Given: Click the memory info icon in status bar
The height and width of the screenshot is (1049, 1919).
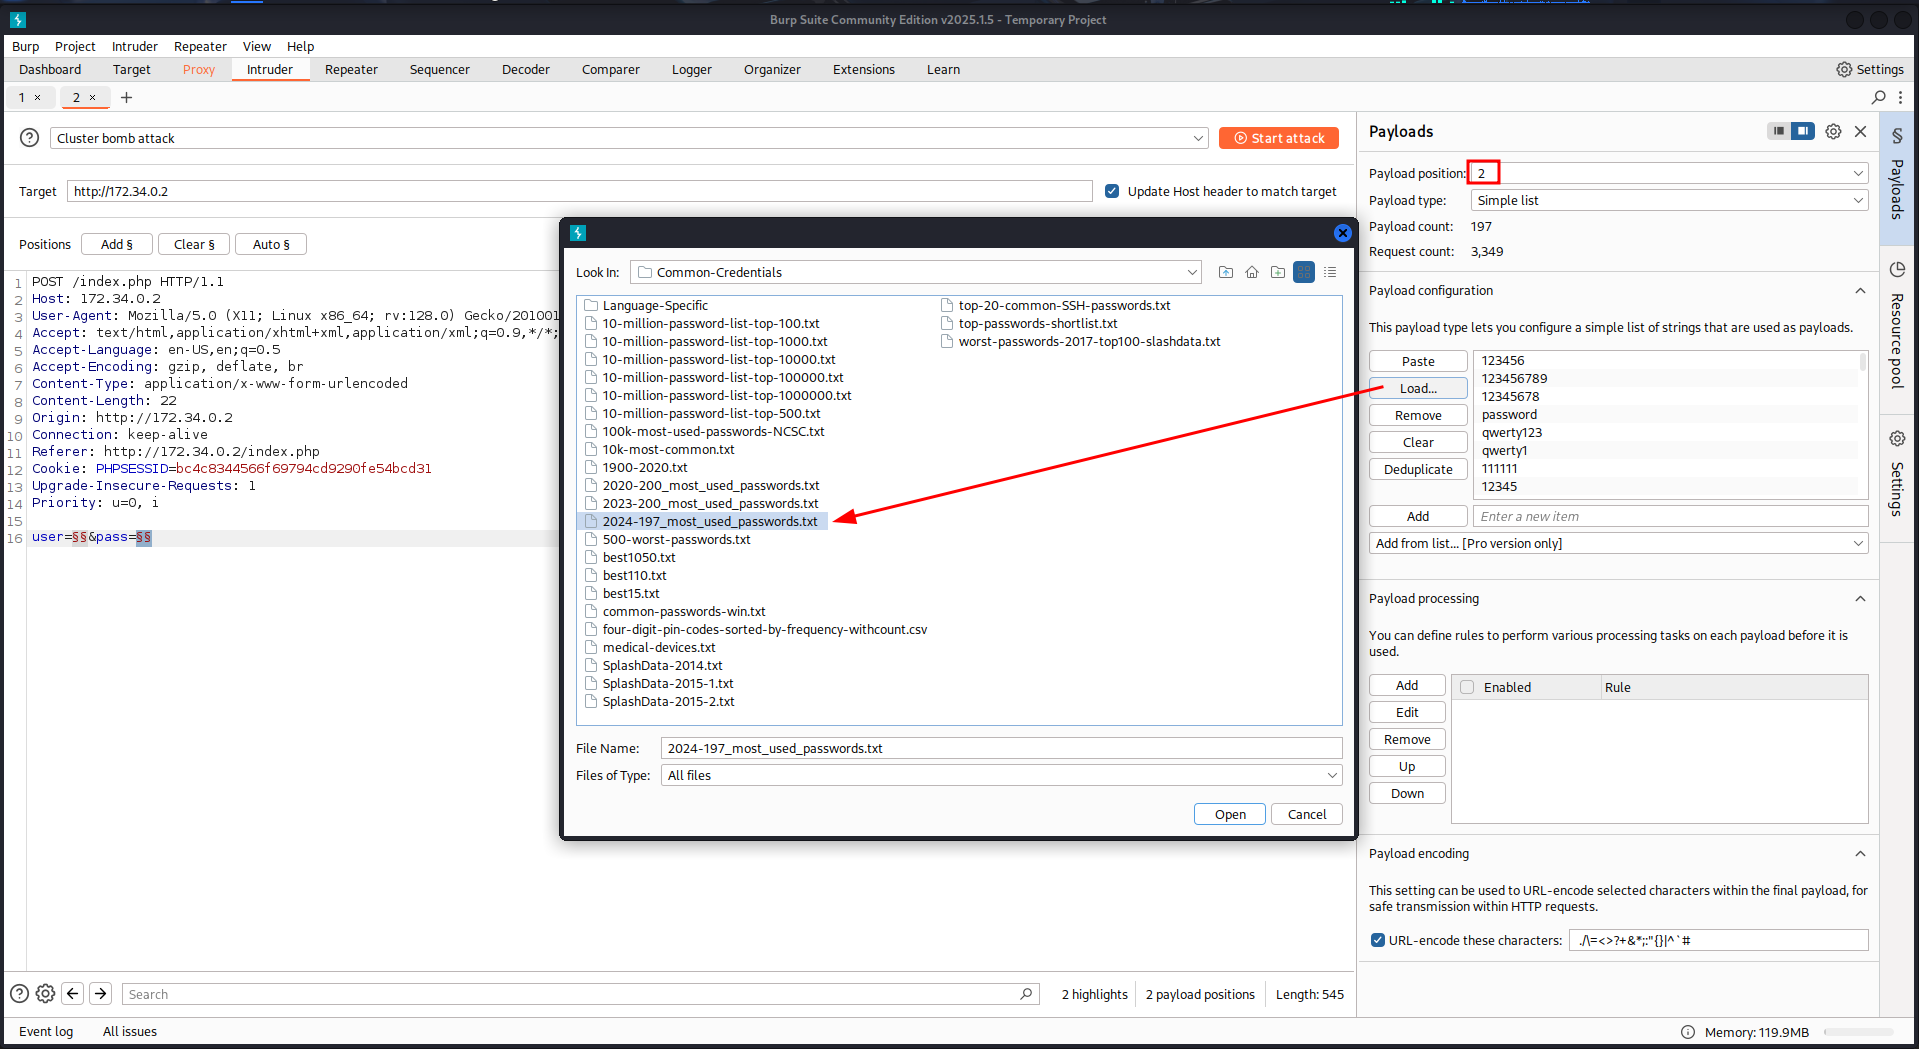Looking at the screenshot, I should click(1688, 1032).
